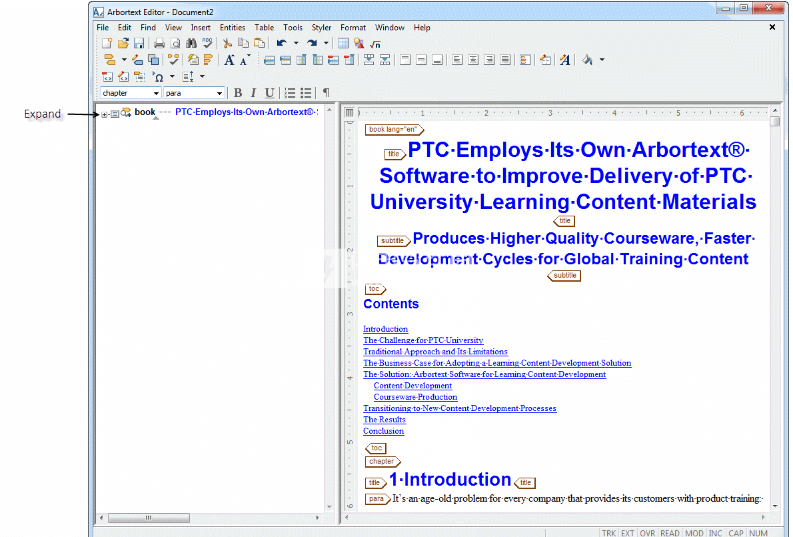Insert an equation with the square root icon

[375, 44]
